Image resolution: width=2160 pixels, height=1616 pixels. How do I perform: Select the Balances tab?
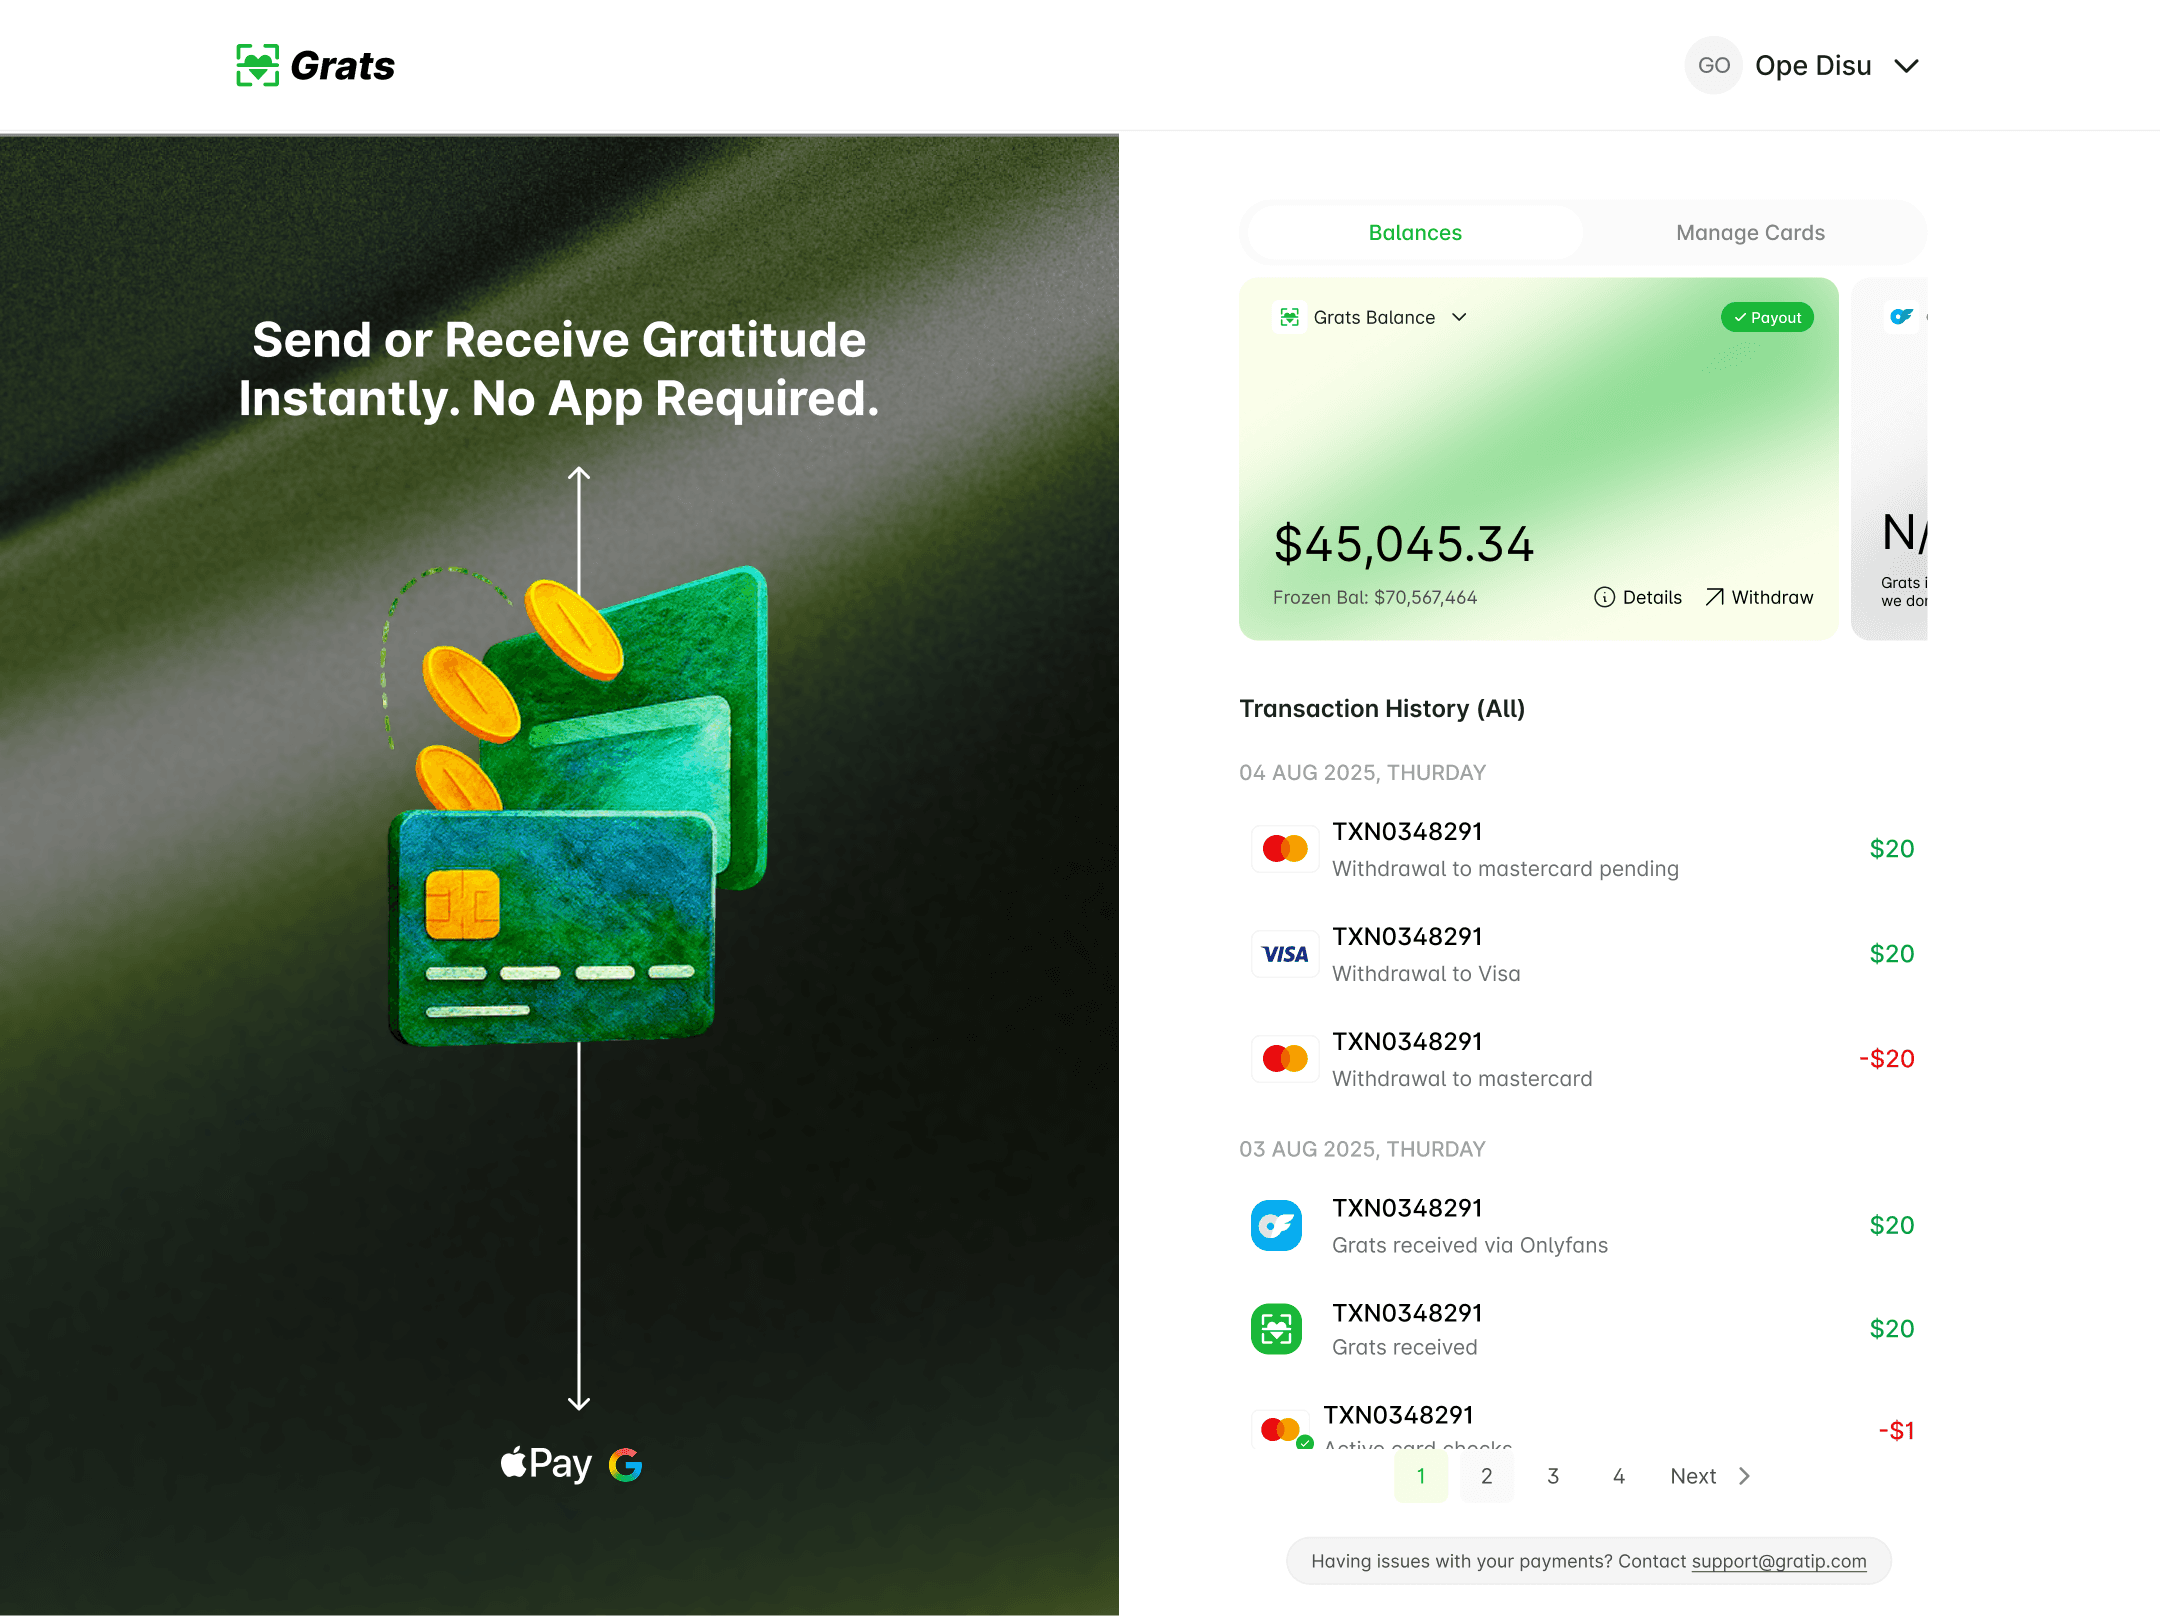tap(1415, 232)
